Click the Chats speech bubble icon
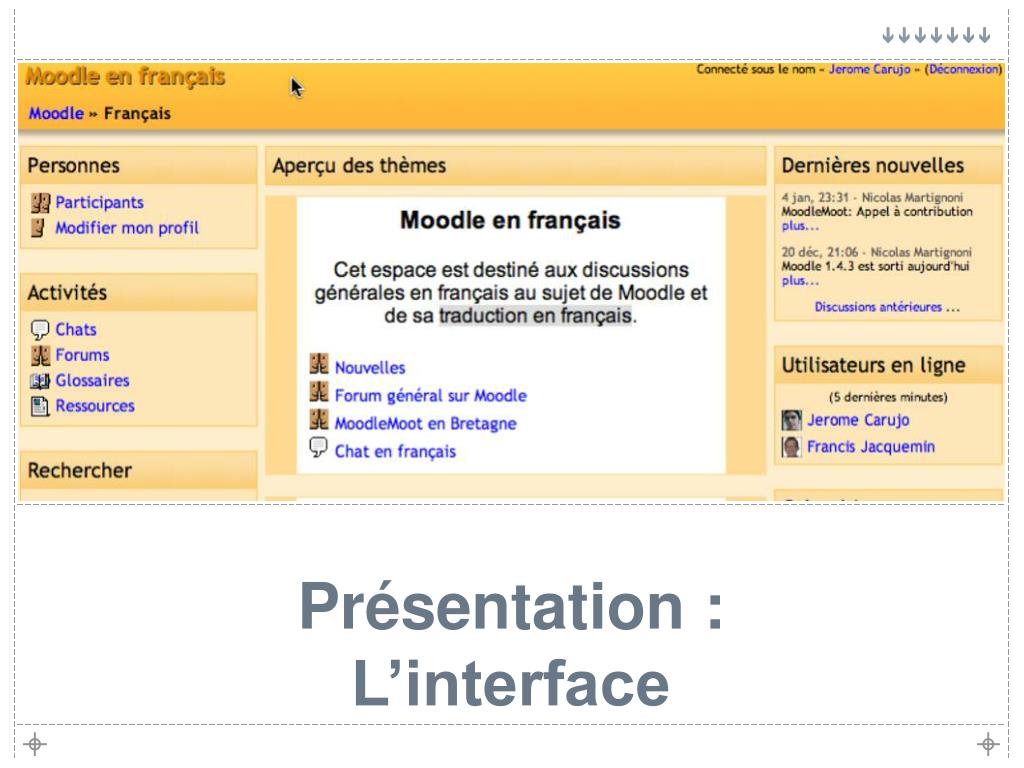Screen dimensions: 1024x768 [40, 330]
